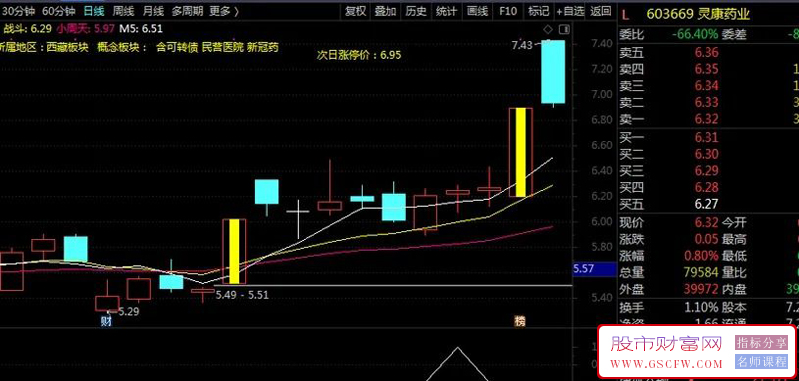Viewport: 799px width, 381px height.
Task: Click 卖二 ask price 6.33
Action: coord(706,102)
